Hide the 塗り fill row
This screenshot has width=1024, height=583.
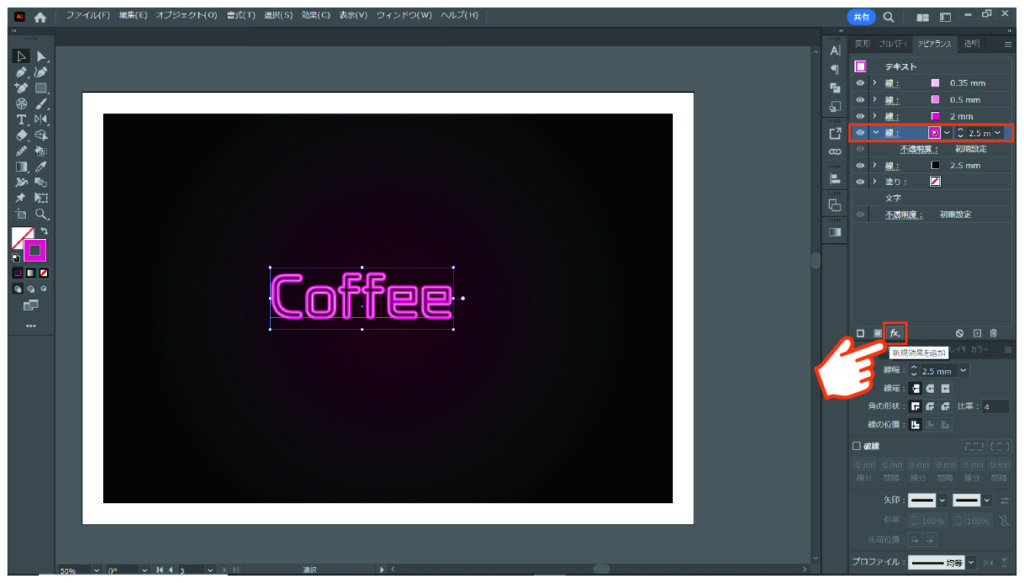point(860,181)
